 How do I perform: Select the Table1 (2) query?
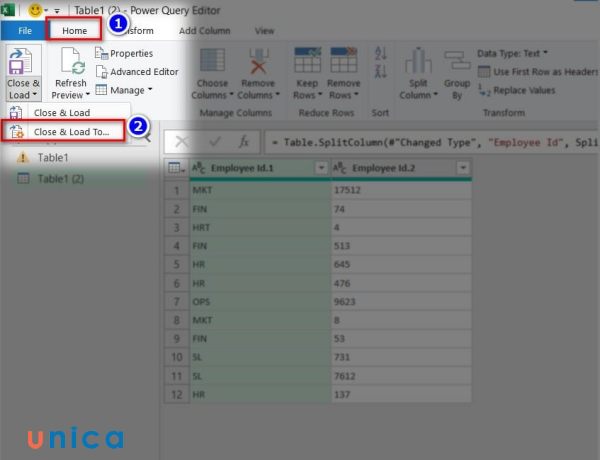(60, 178)
